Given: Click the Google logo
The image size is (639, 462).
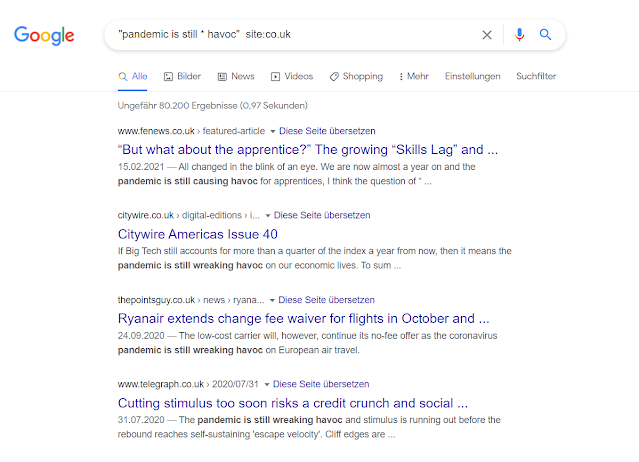Looking at the screenshot, I should (x=44, y=35).
